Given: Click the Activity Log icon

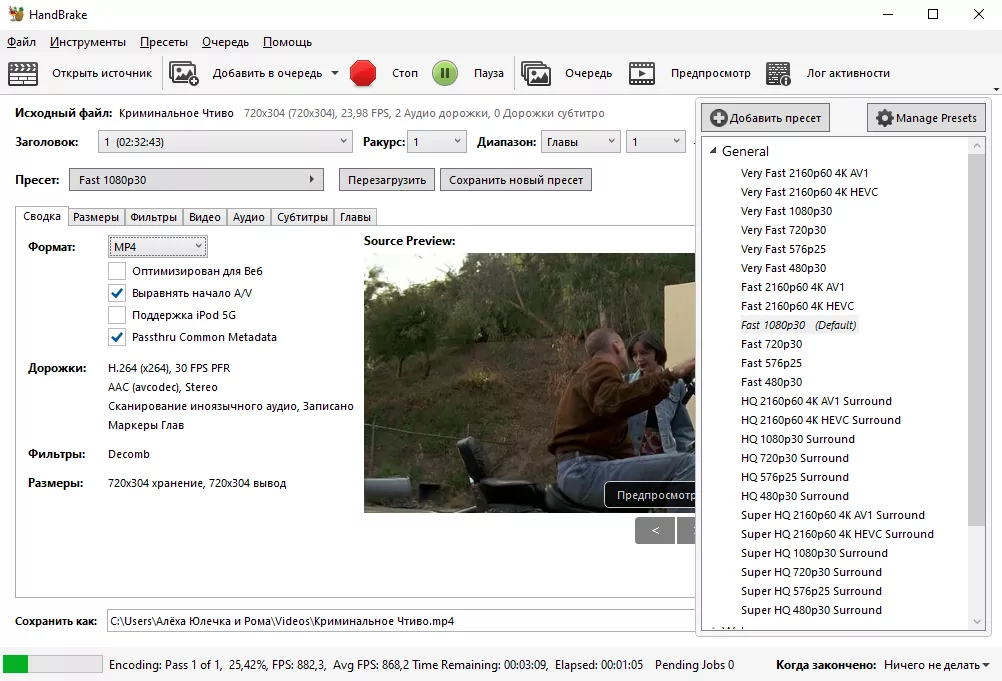Looking at the screenshot, I should (x=778, y=73).
